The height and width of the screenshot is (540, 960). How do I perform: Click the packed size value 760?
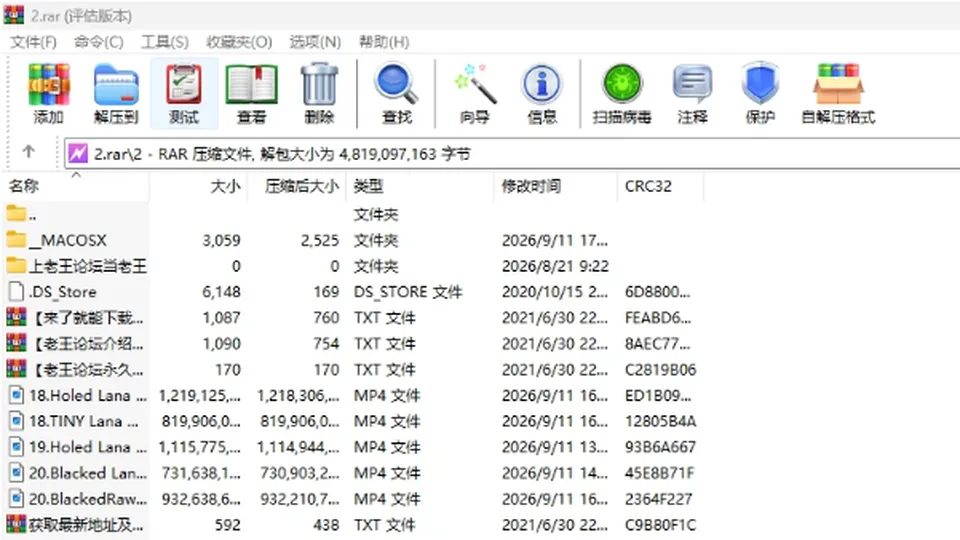coord(326,317)
